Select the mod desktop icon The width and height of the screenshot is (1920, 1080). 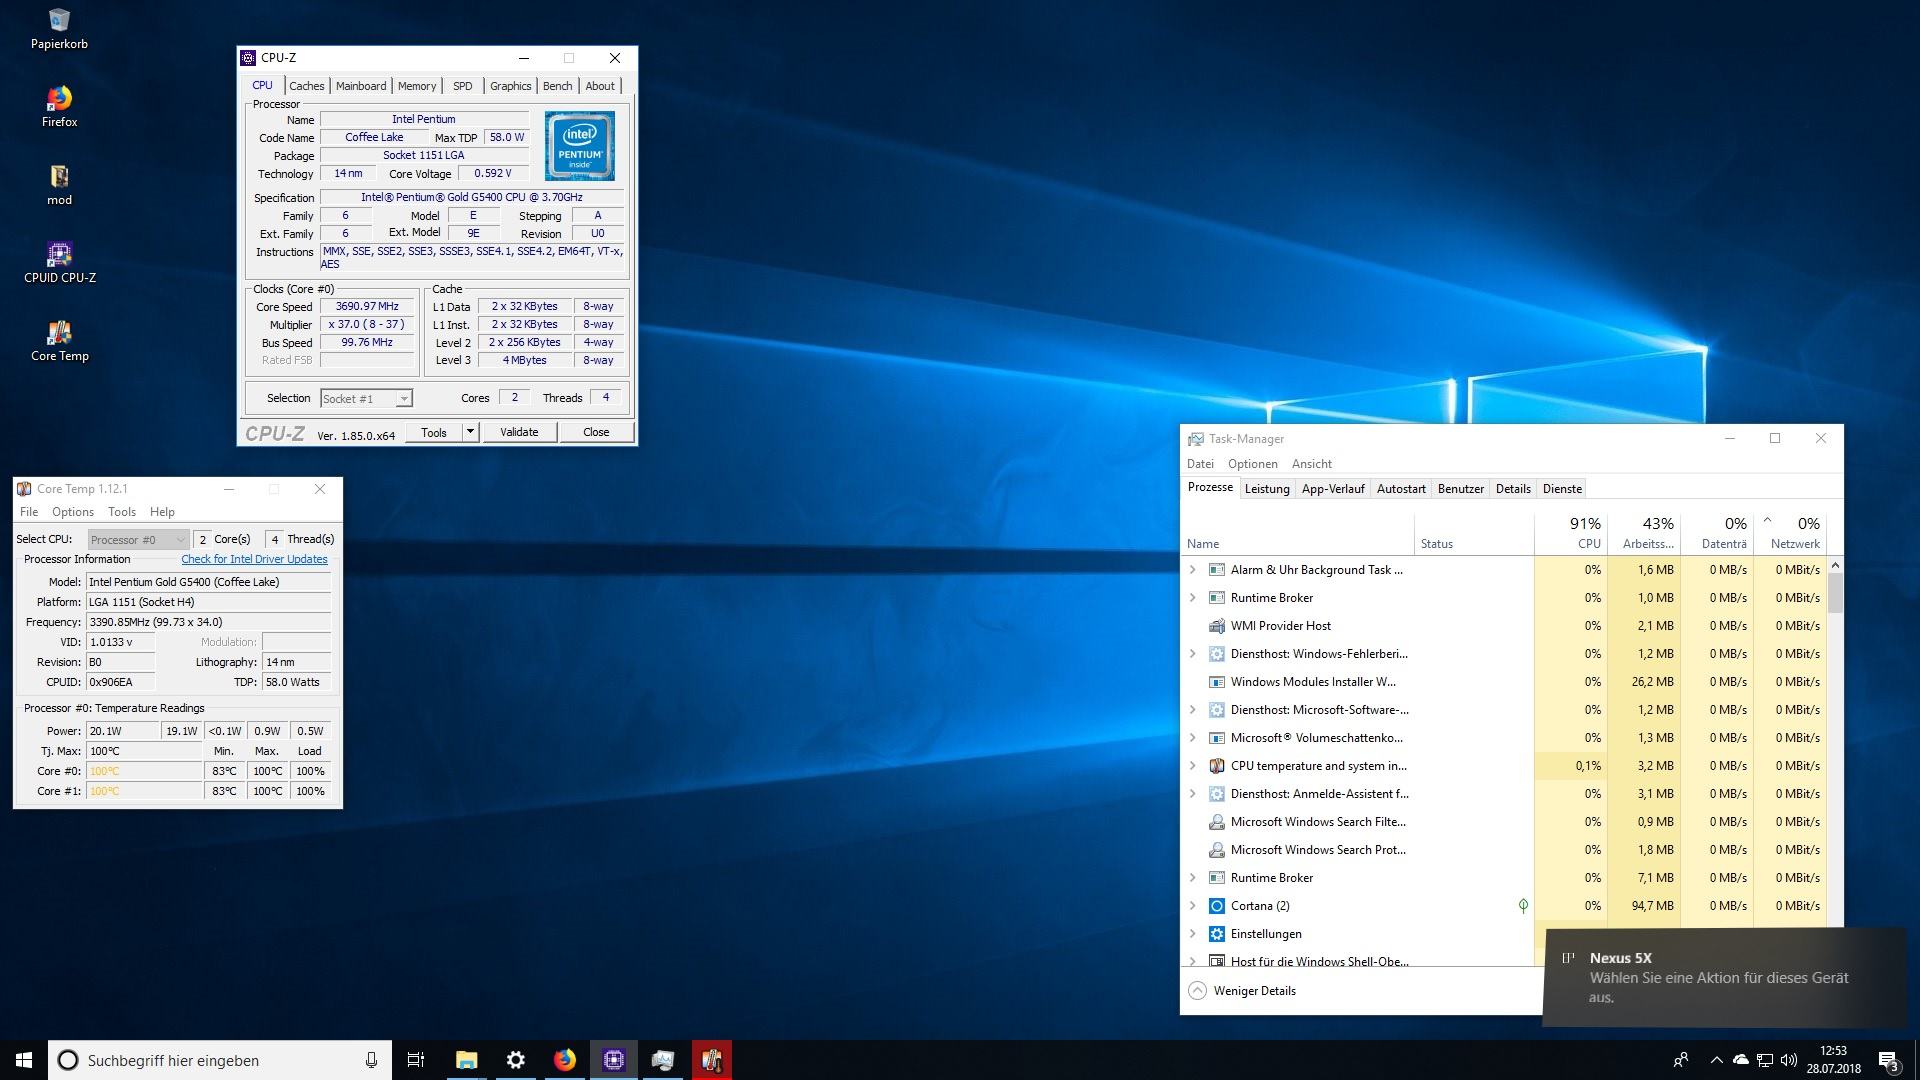coord(59,184)
